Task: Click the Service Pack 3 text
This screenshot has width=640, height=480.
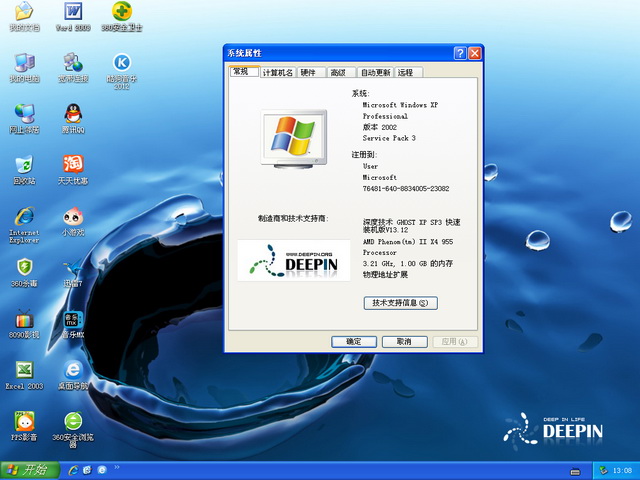Action: click(x=389, y=138)
